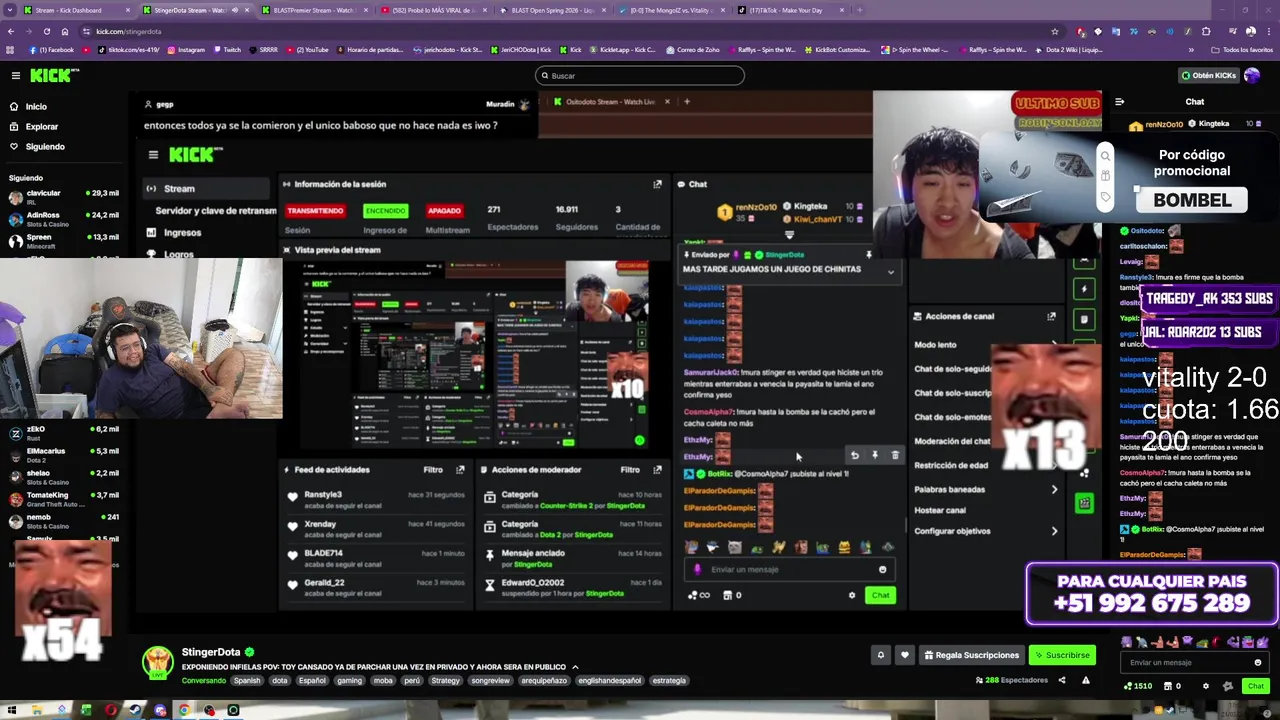This screenshot has width=1280, height=720.
Task: Click the Steam icon in the taskbar
Action: point(135,711)
